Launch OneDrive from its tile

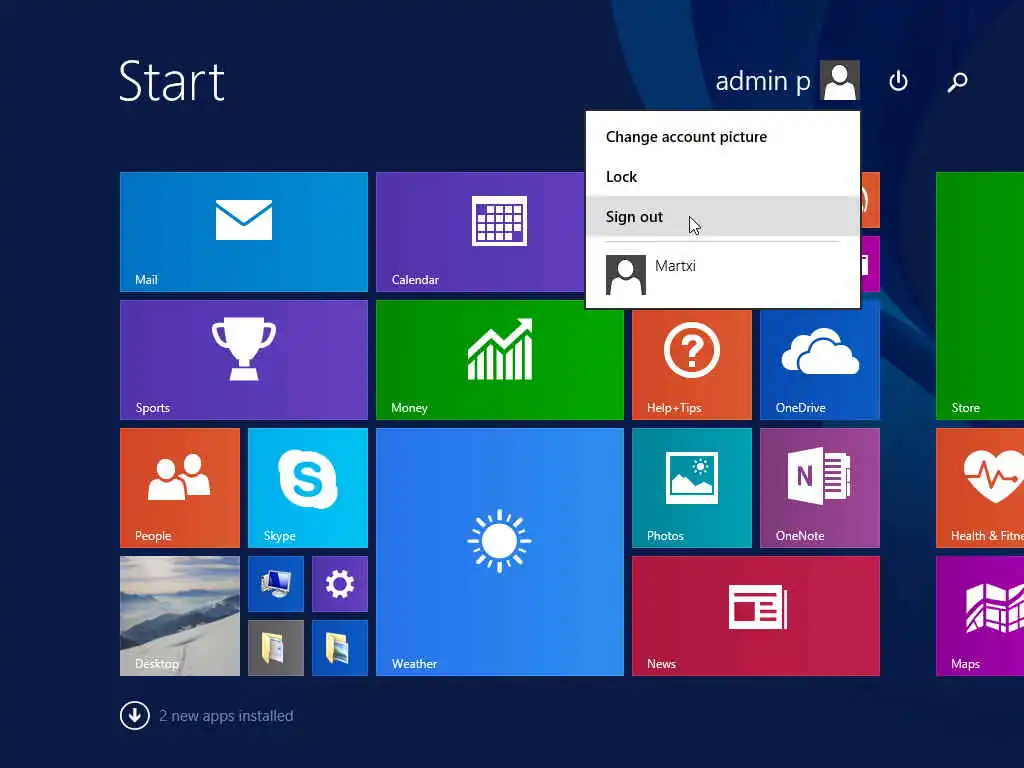pyautogui.click(x=820, y=364)
